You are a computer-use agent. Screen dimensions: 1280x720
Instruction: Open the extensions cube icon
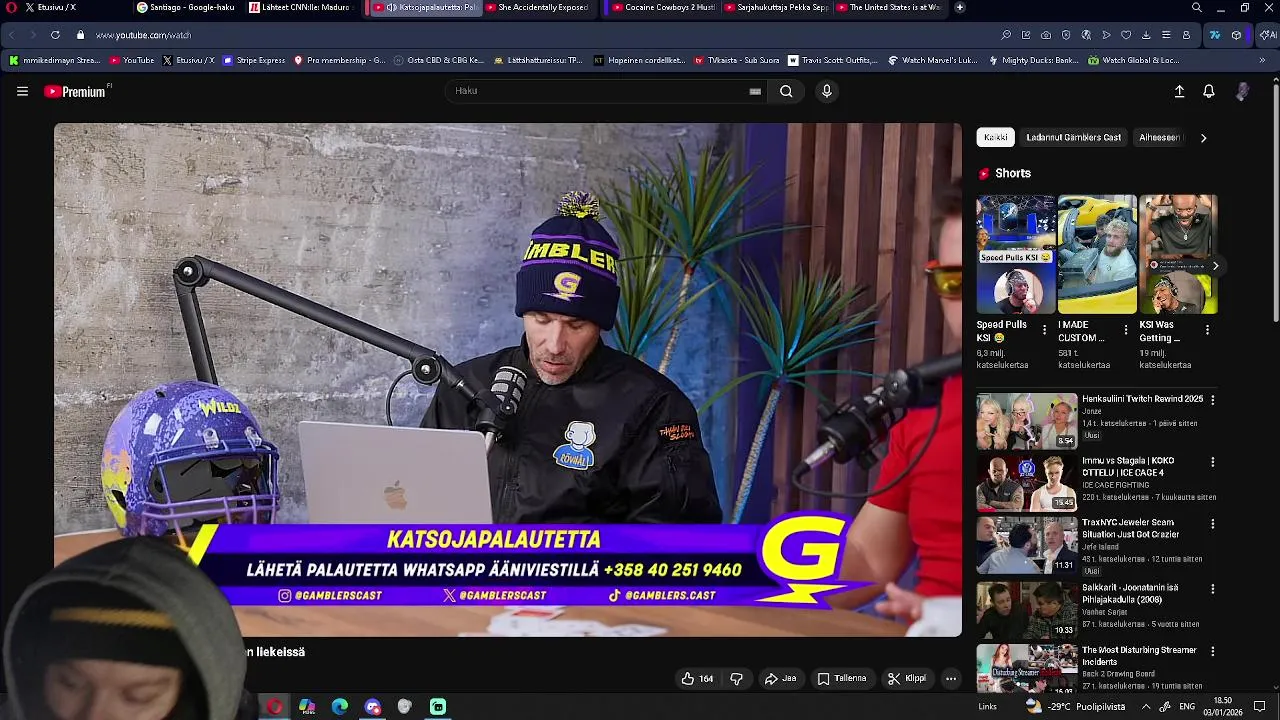(x=1237, y=35)
